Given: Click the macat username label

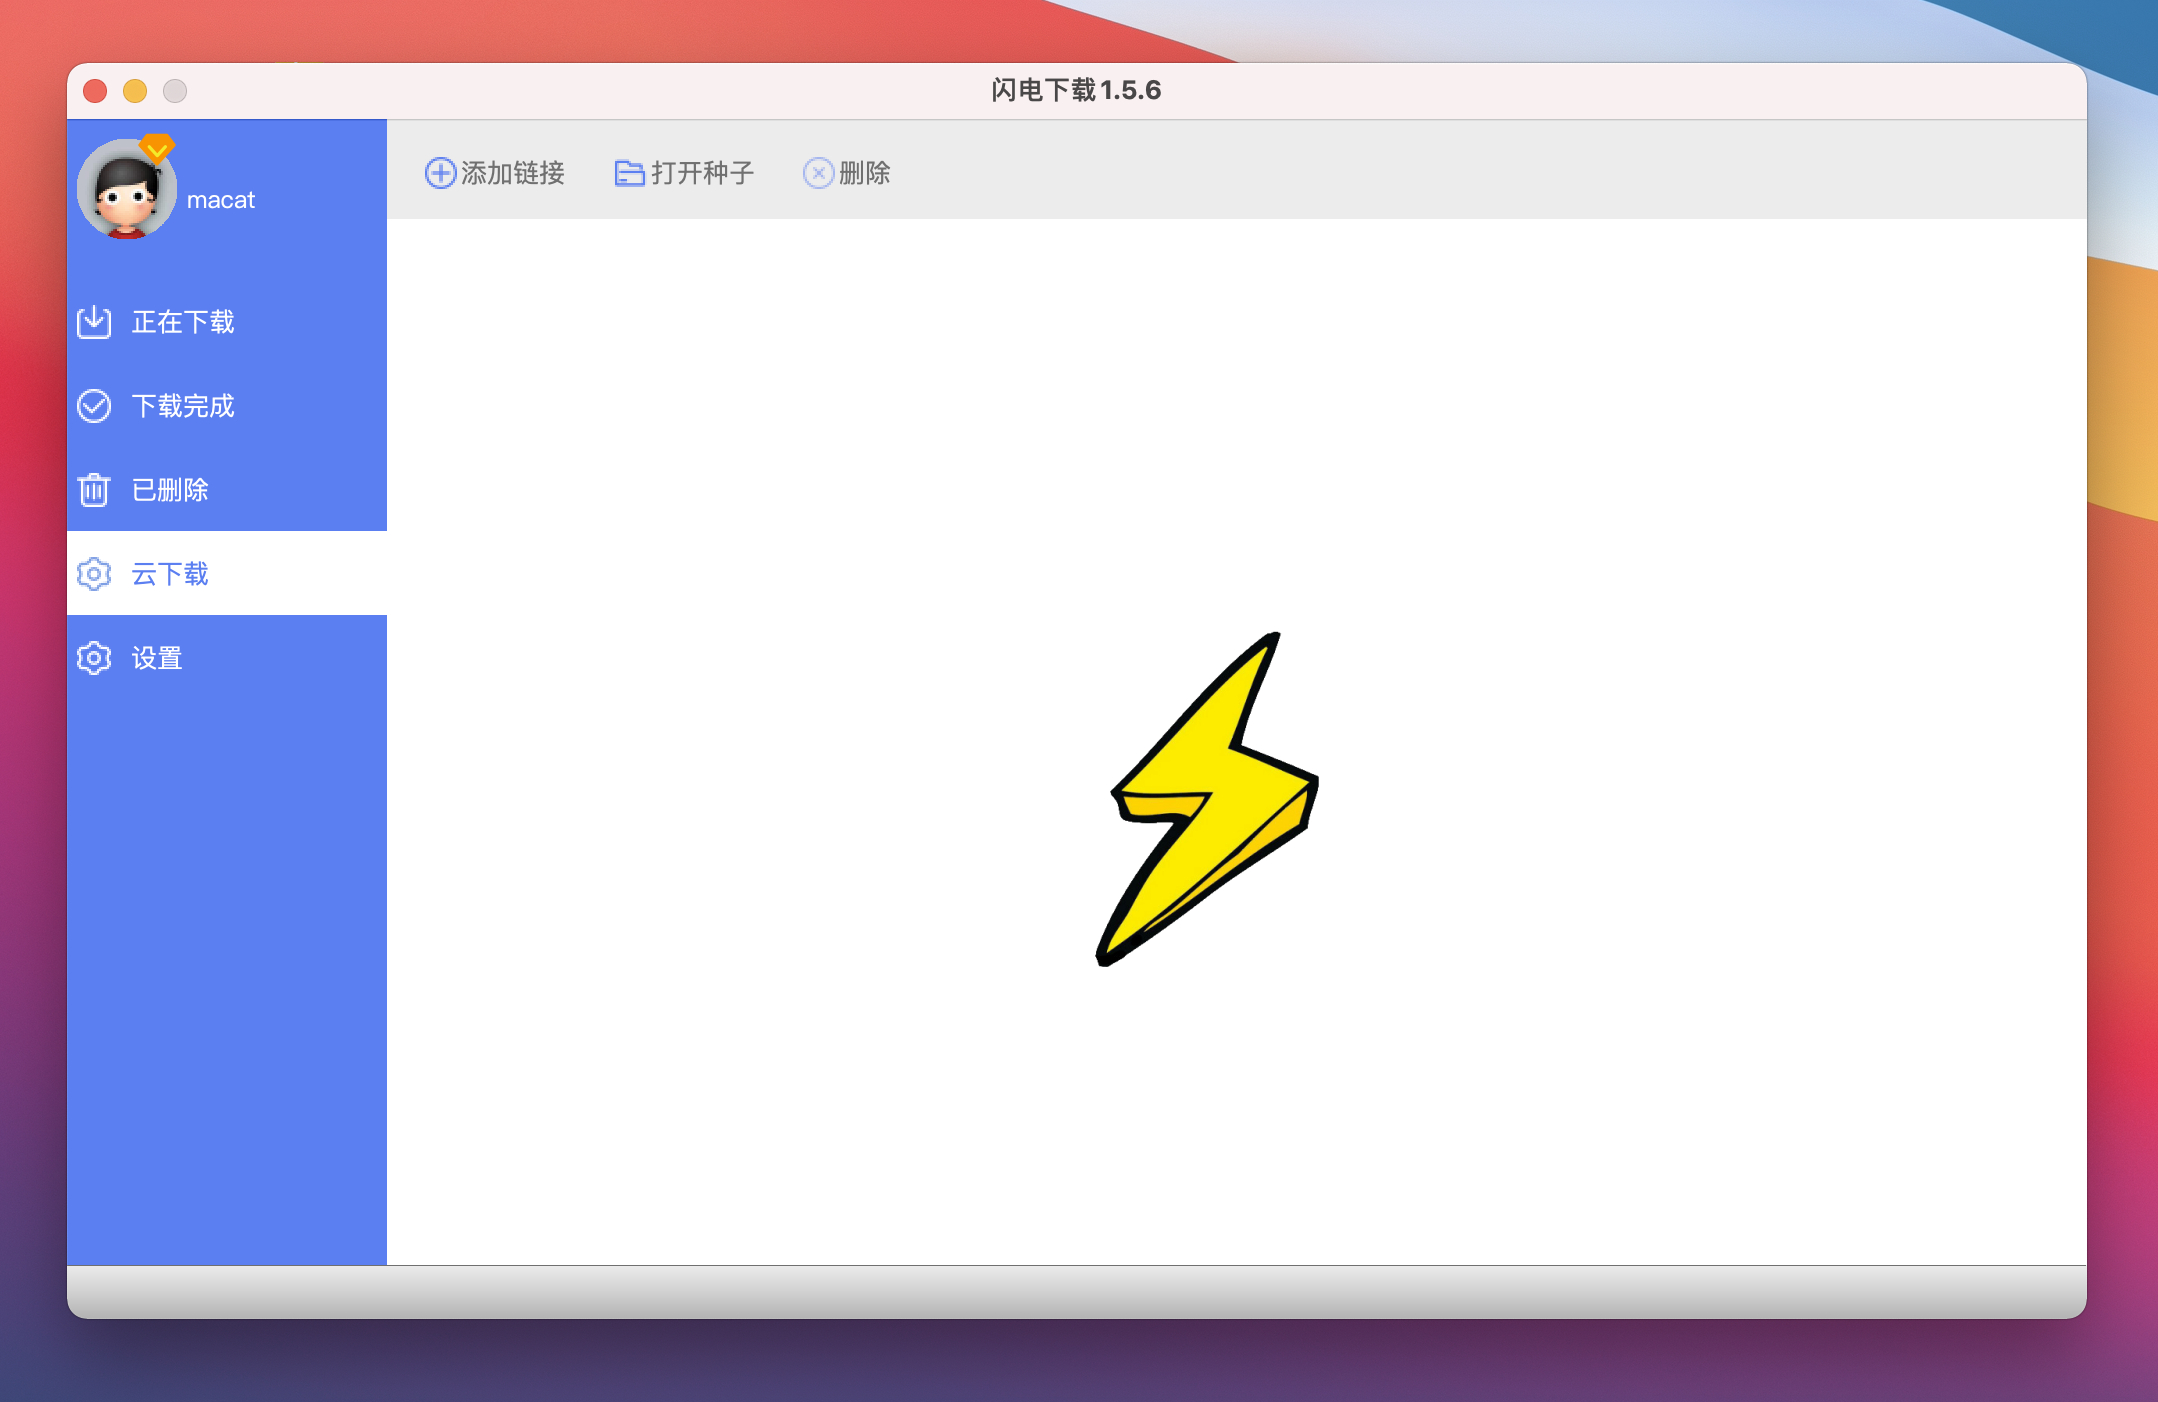Looking at the screenshot, I should click(220, 200).
